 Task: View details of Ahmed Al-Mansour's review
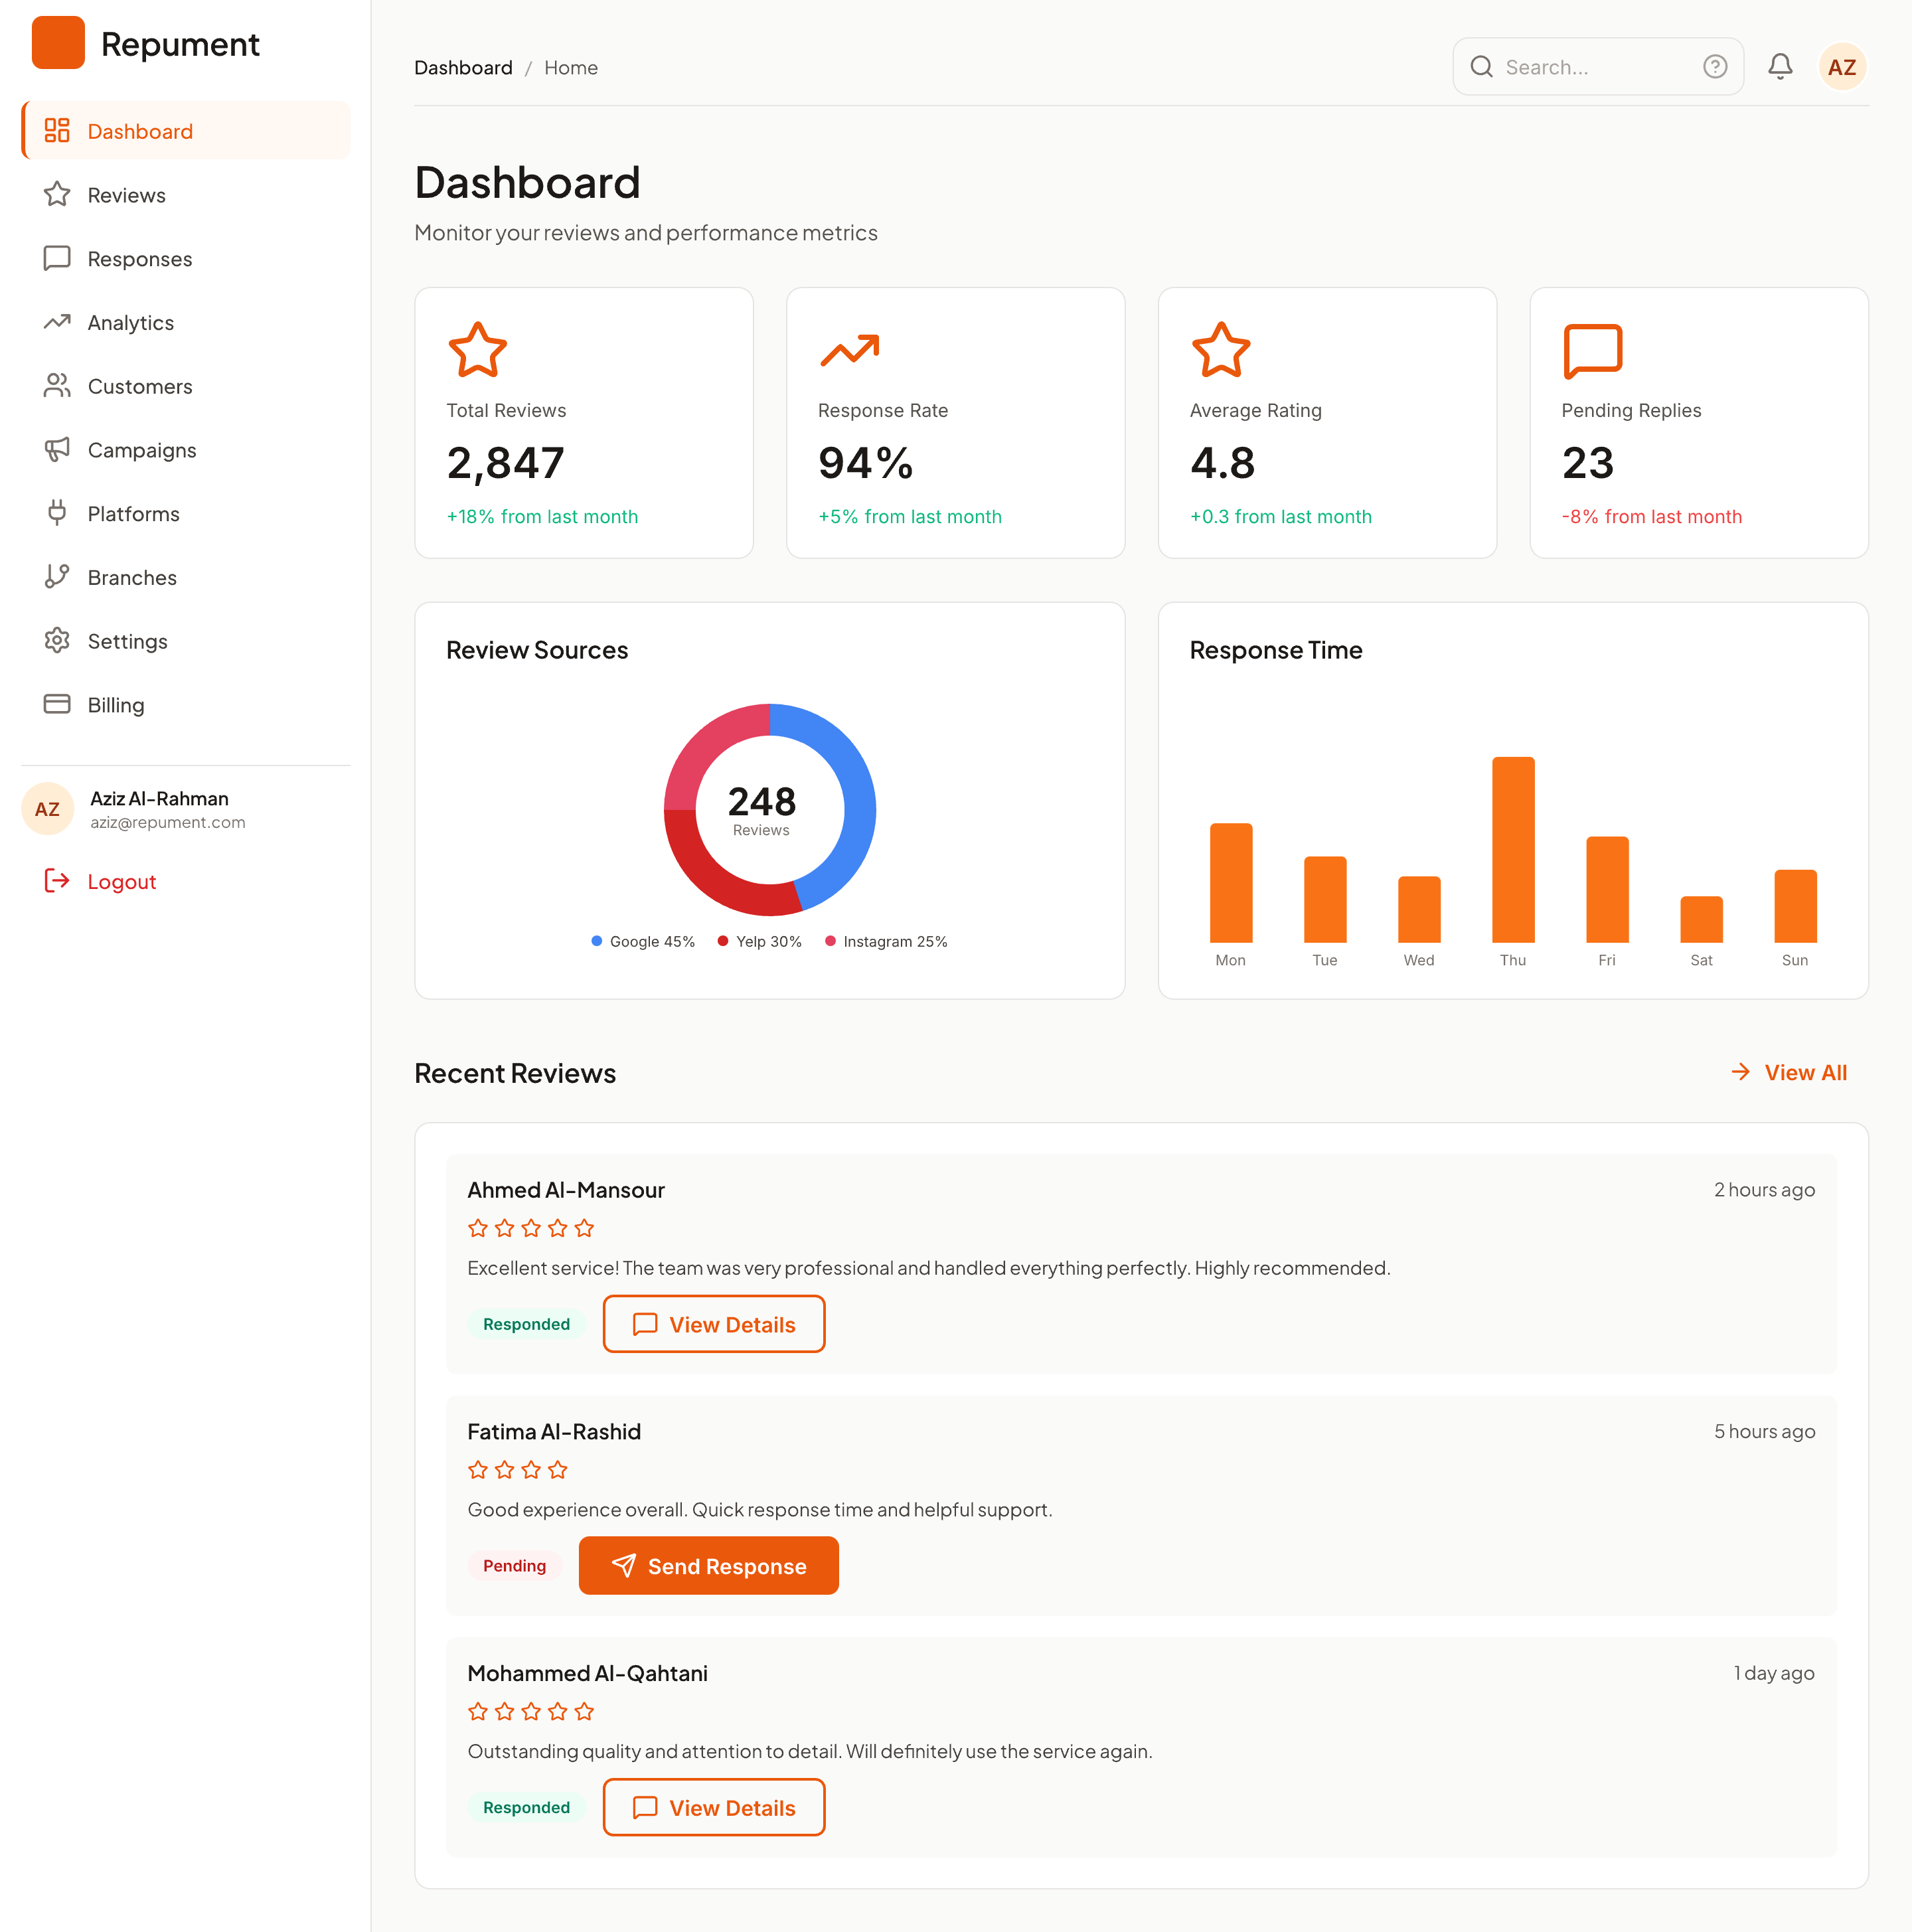pyautogui.click(x=714, y=1324)
